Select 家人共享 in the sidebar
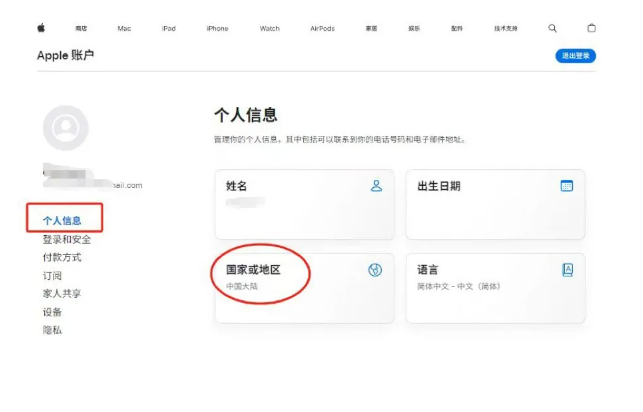643x412 pixels. click(x=62, y=294)
